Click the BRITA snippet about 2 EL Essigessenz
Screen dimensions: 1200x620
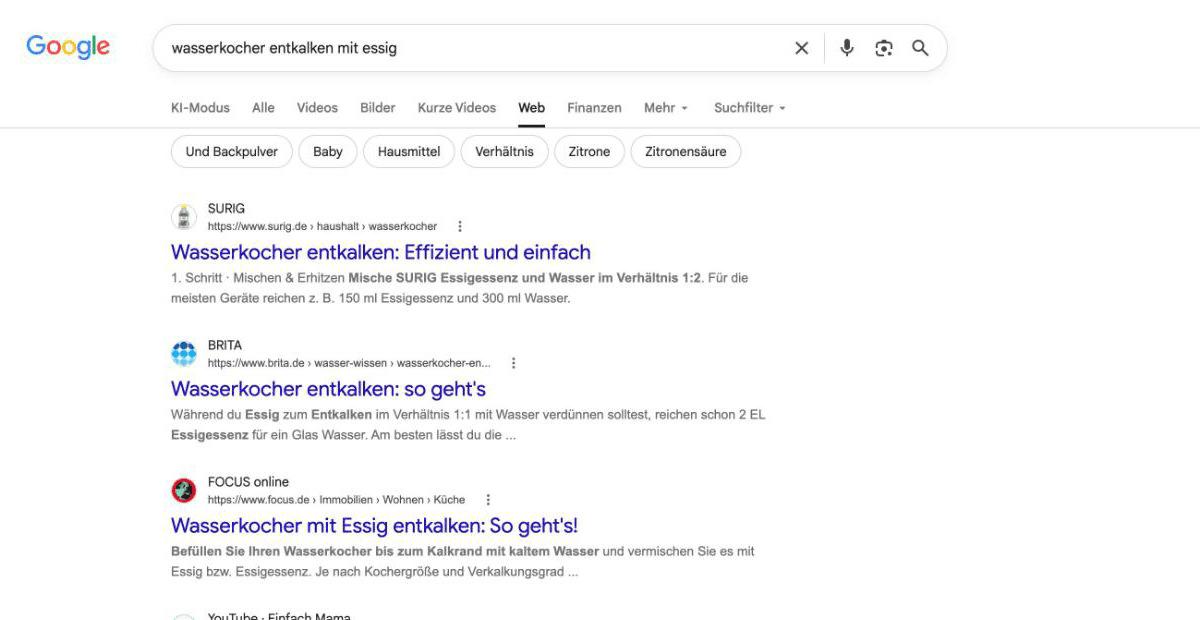(468, 425)
